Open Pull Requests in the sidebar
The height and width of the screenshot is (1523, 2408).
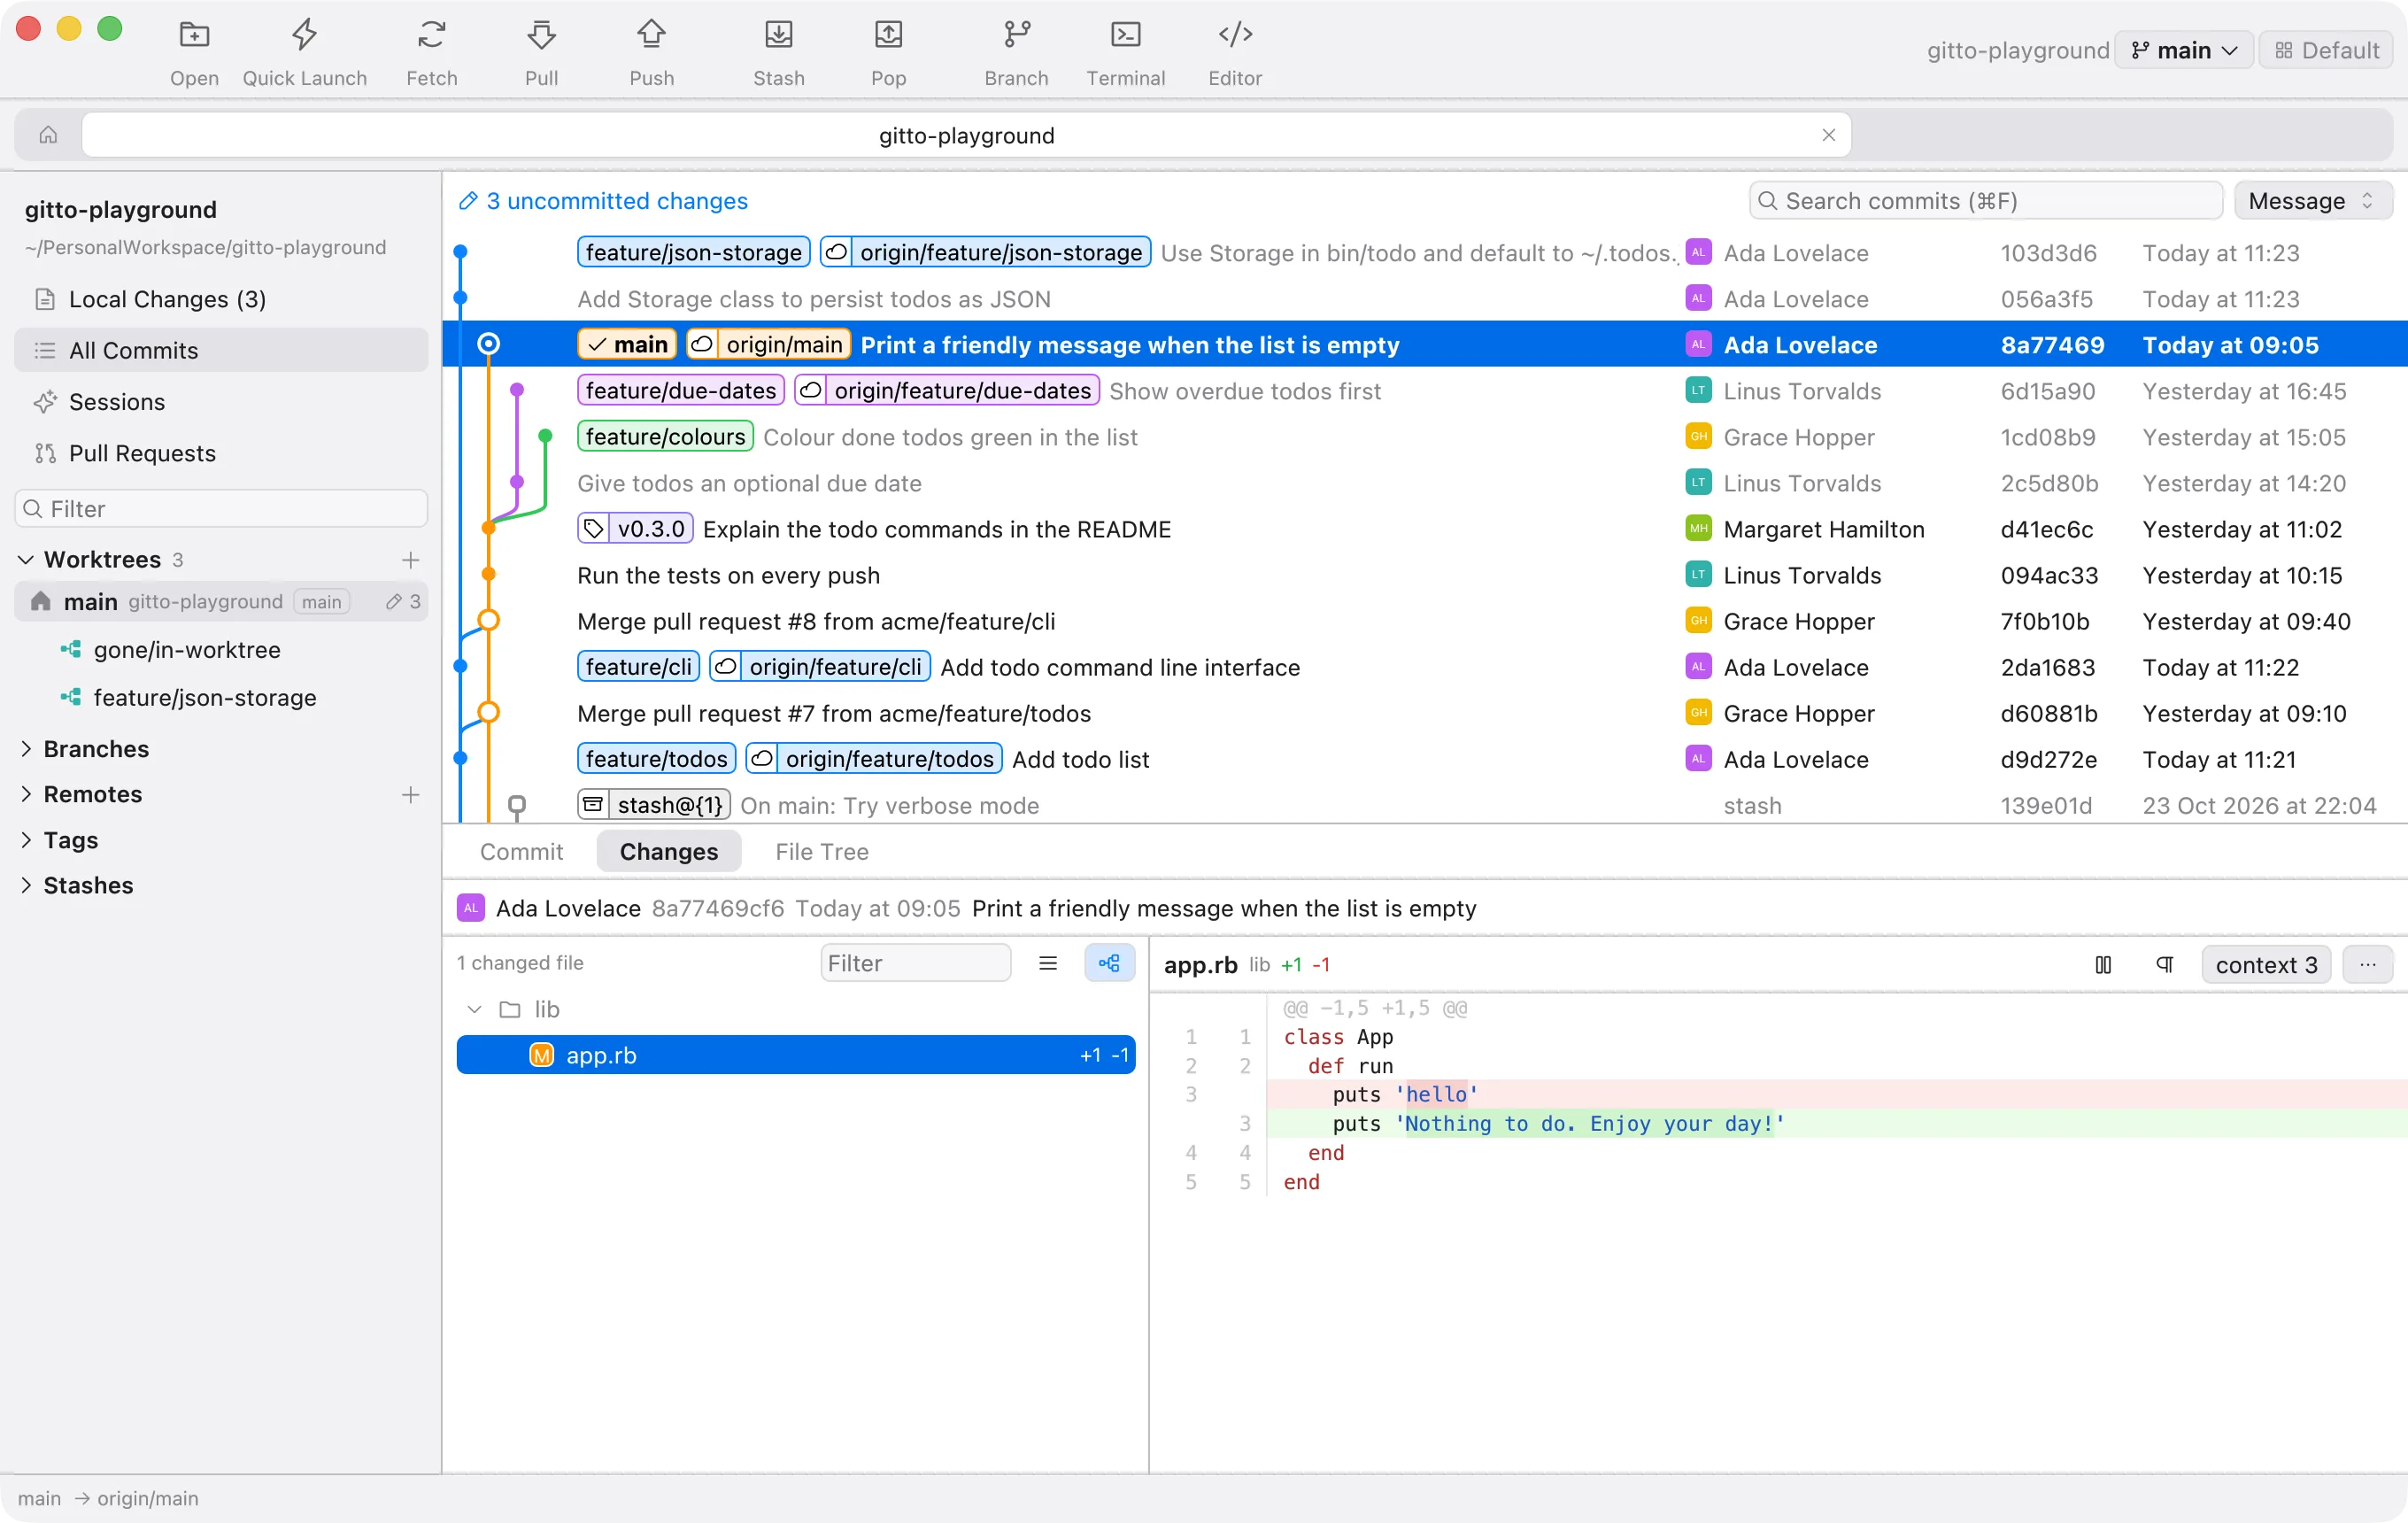coord(221,453)
